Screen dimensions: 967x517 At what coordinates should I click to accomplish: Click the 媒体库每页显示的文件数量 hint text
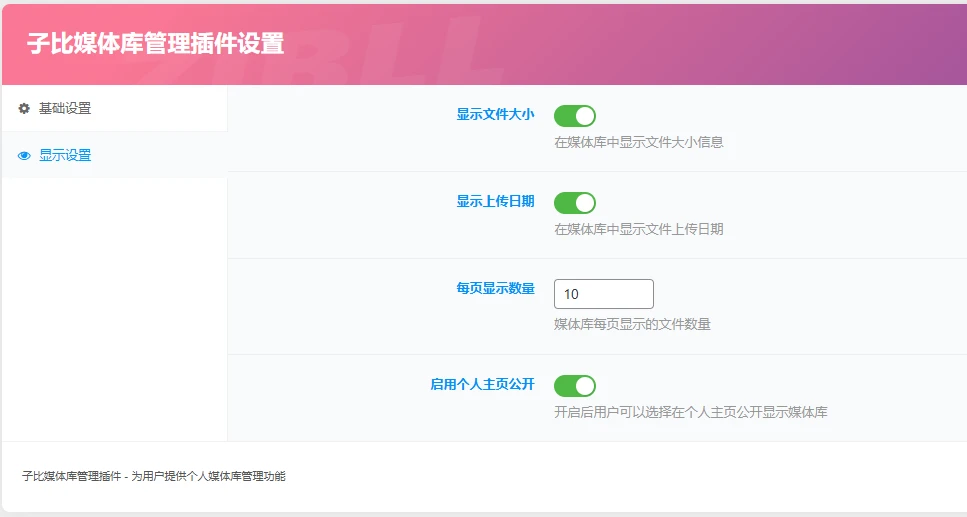(632, 324)
